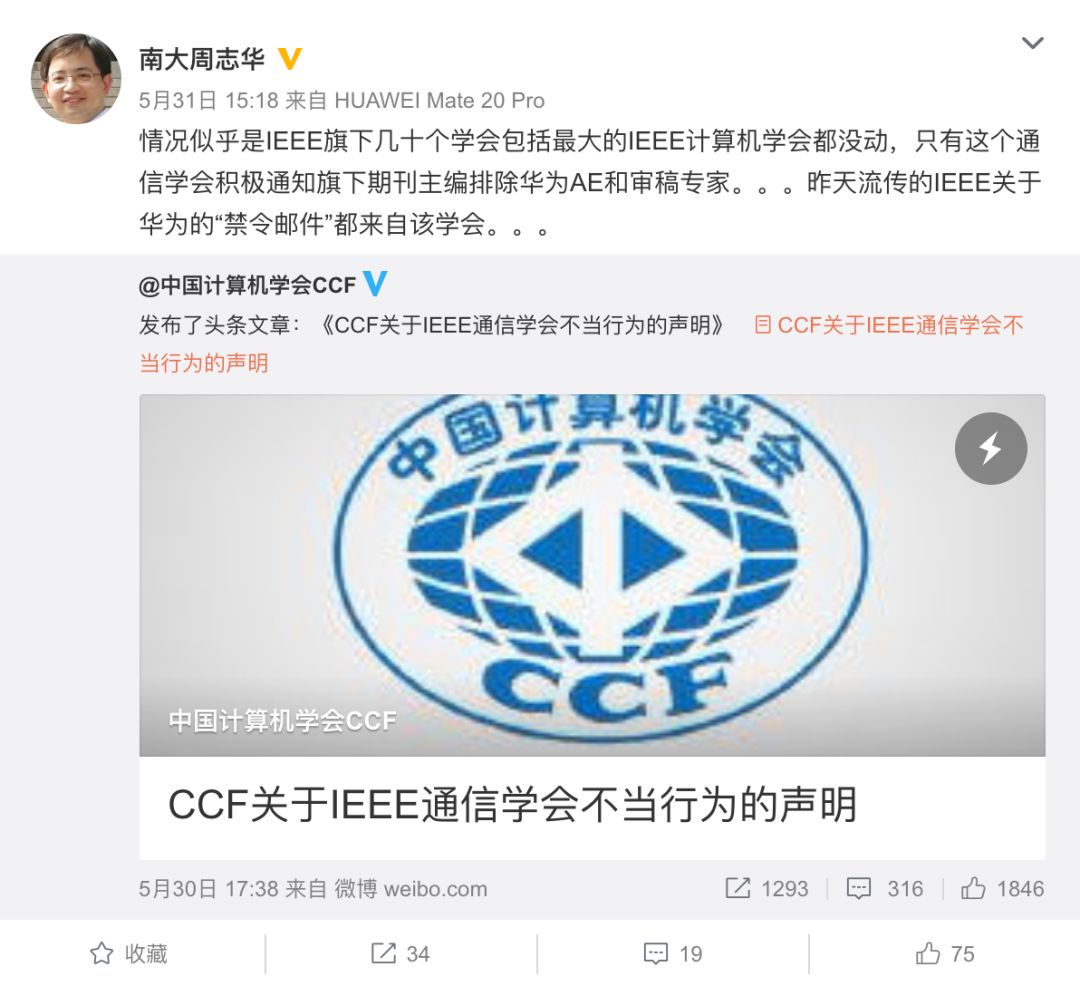
Task: Click the original post comment icon 316
Action: 885,888
